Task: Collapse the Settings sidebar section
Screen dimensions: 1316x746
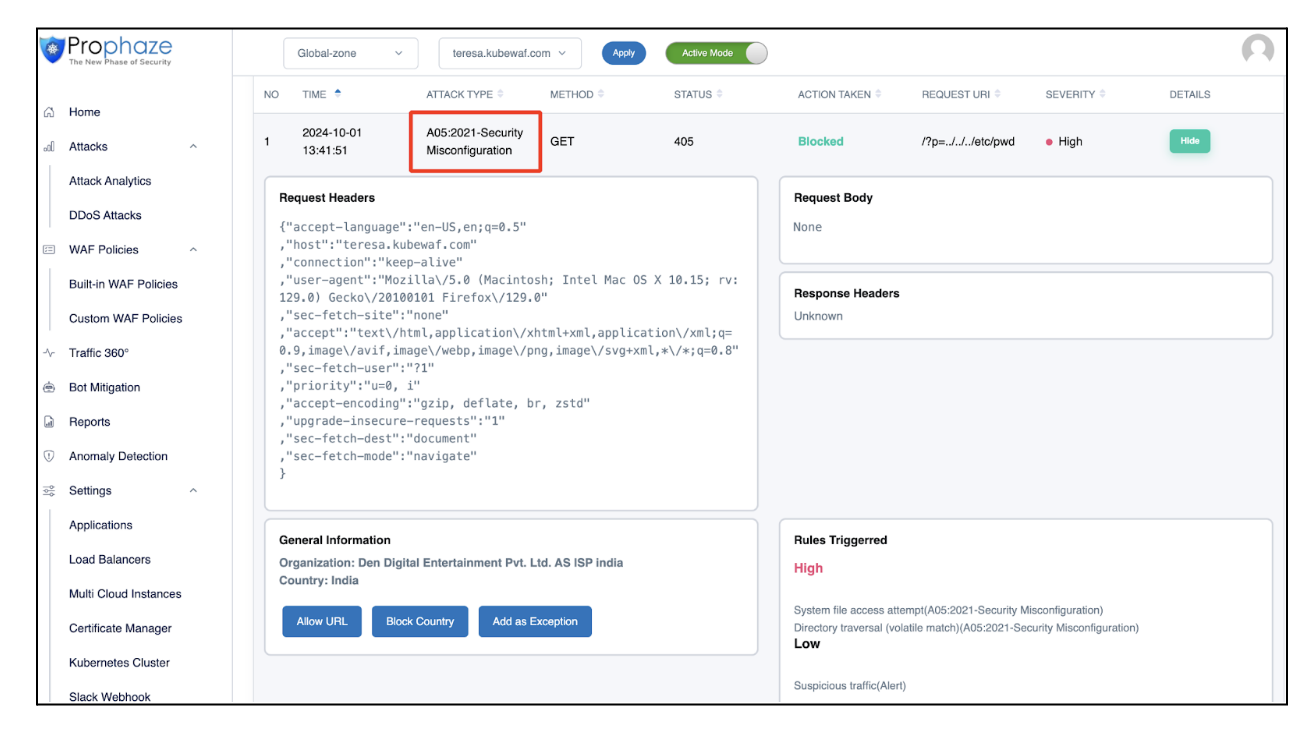Action: (193, 491)
